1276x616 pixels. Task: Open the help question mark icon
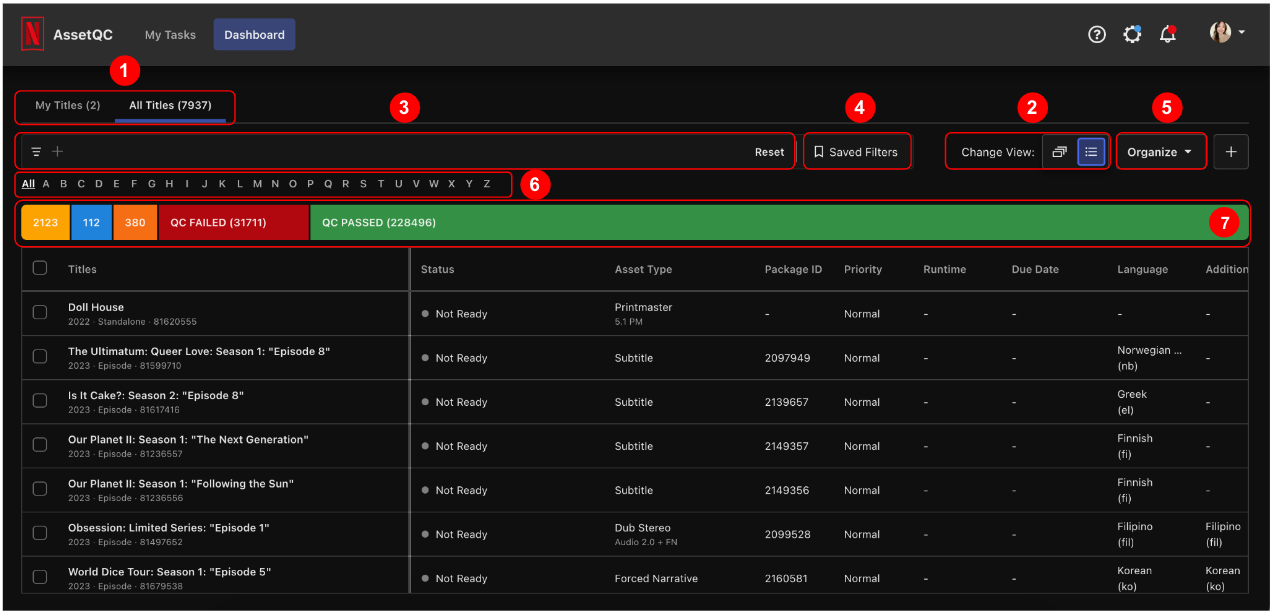[x=1097, y=34]
